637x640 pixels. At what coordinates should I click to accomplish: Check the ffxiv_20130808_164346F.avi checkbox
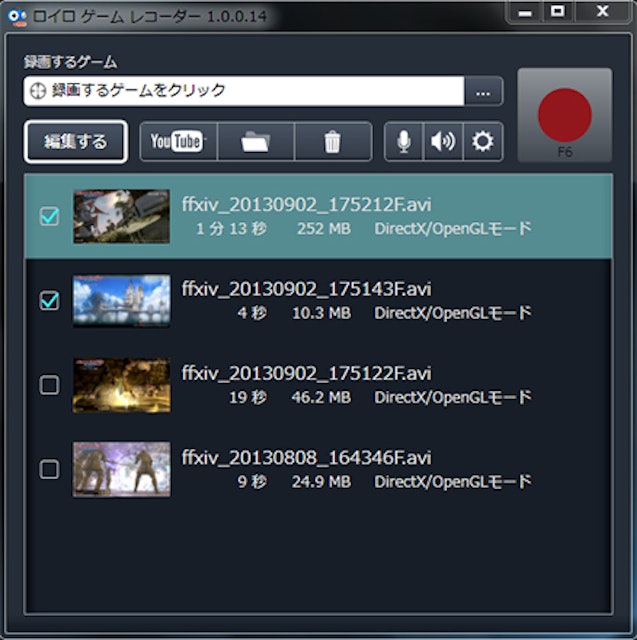(x=49, y=469)
